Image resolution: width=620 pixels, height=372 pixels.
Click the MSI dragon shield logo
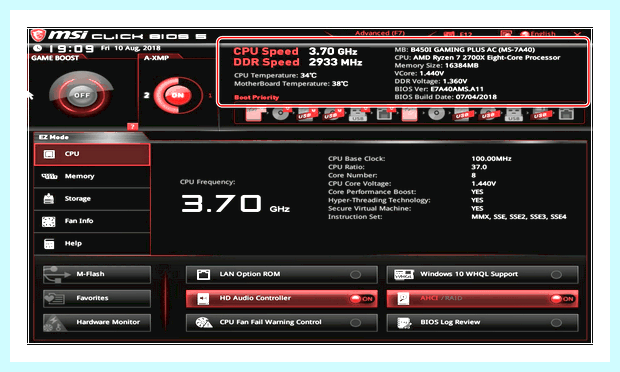(38, 36)
